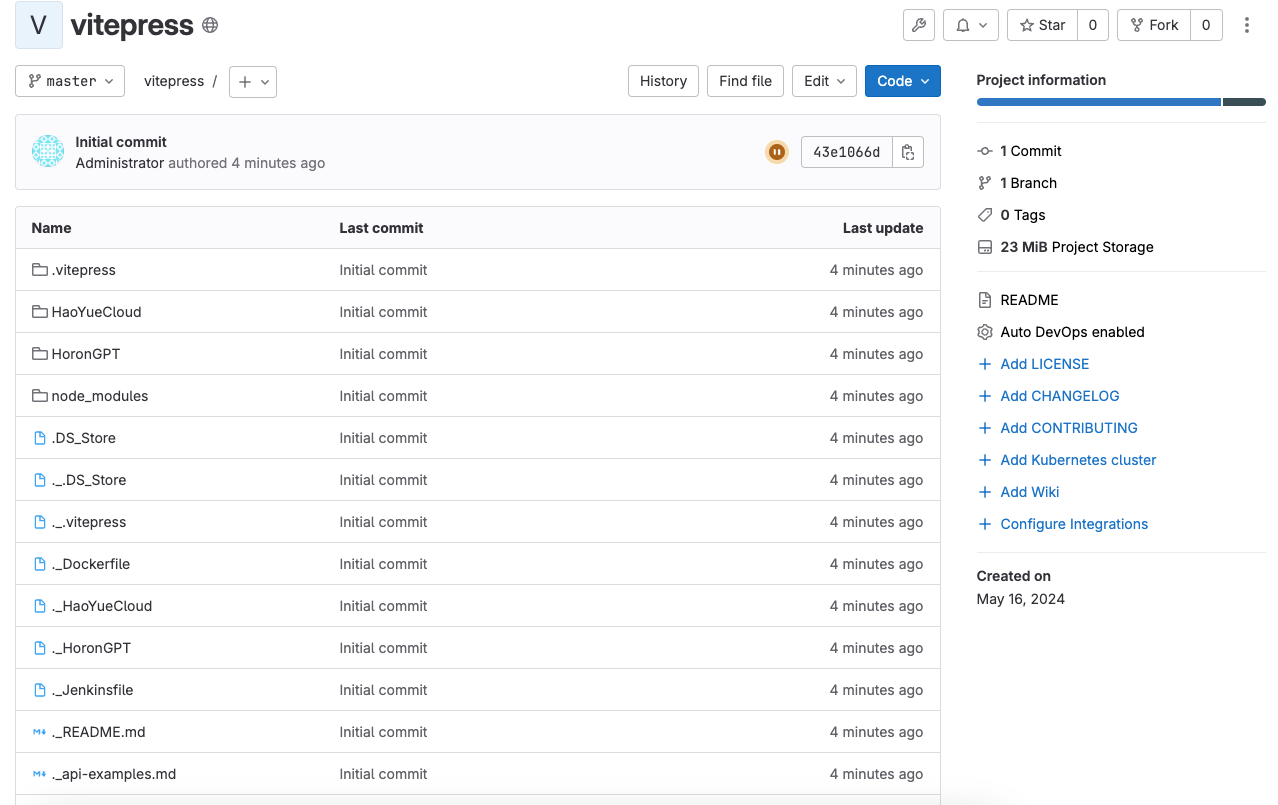The height and width of the screenshot is (805, 1278).
Task: Expand the master branch selector
Action: [x=70, y=81]
